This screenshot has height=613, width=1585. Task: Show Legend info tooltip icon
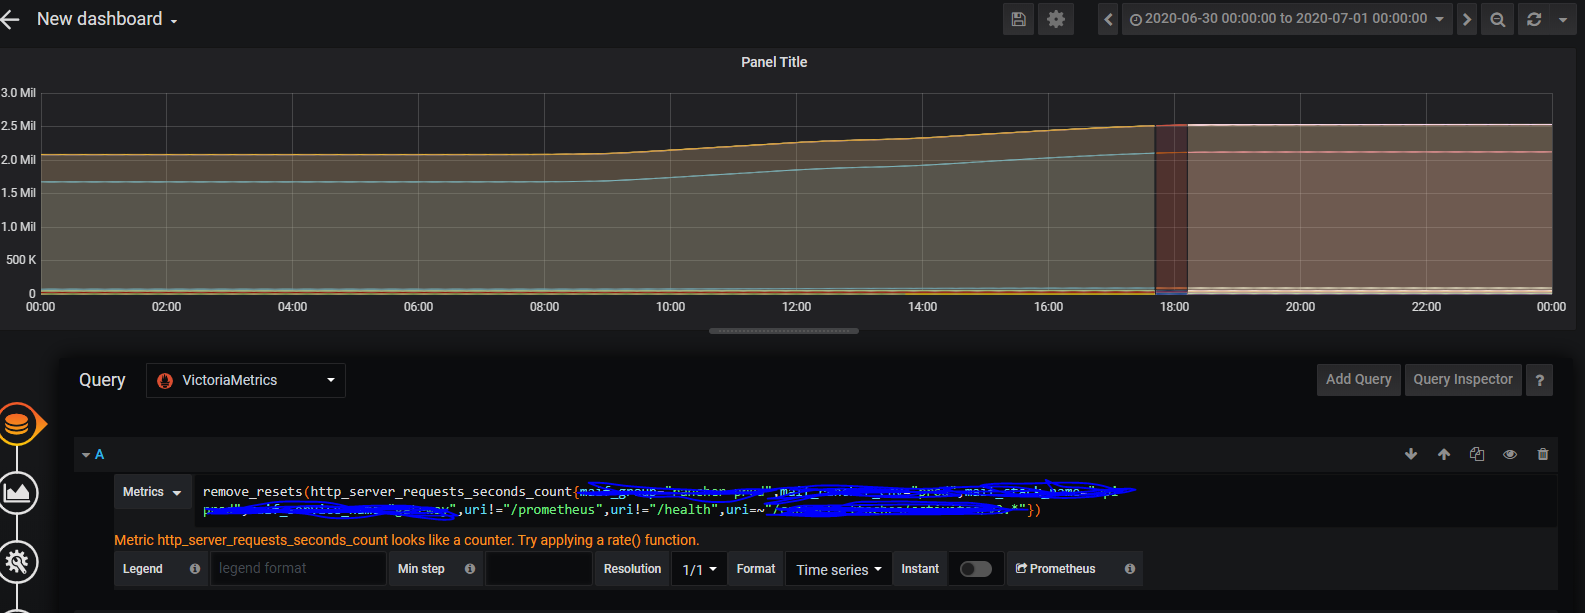coord(195,569)
